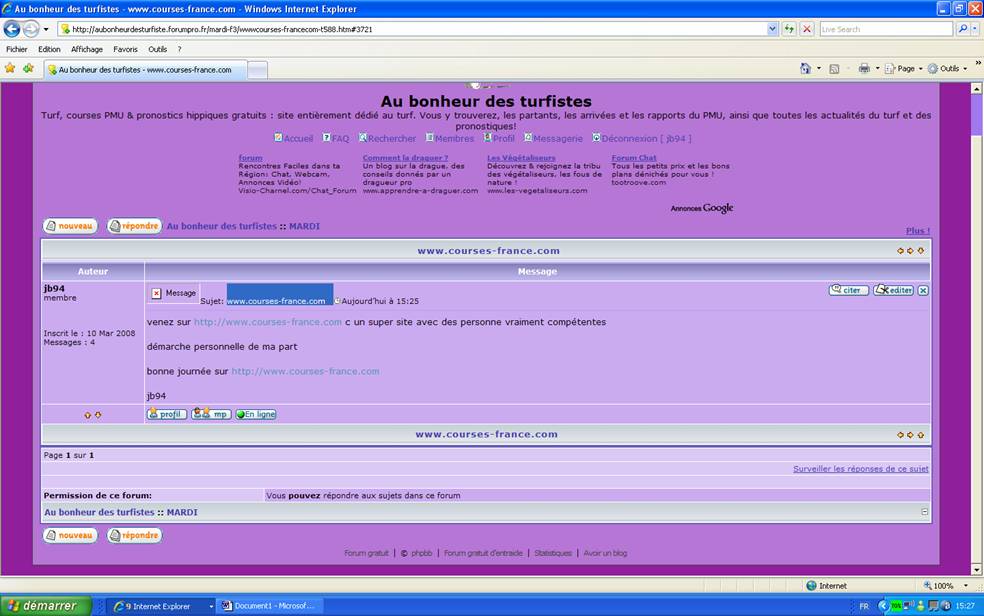View jb94's profile via the profil button

(x=167, y=414)
